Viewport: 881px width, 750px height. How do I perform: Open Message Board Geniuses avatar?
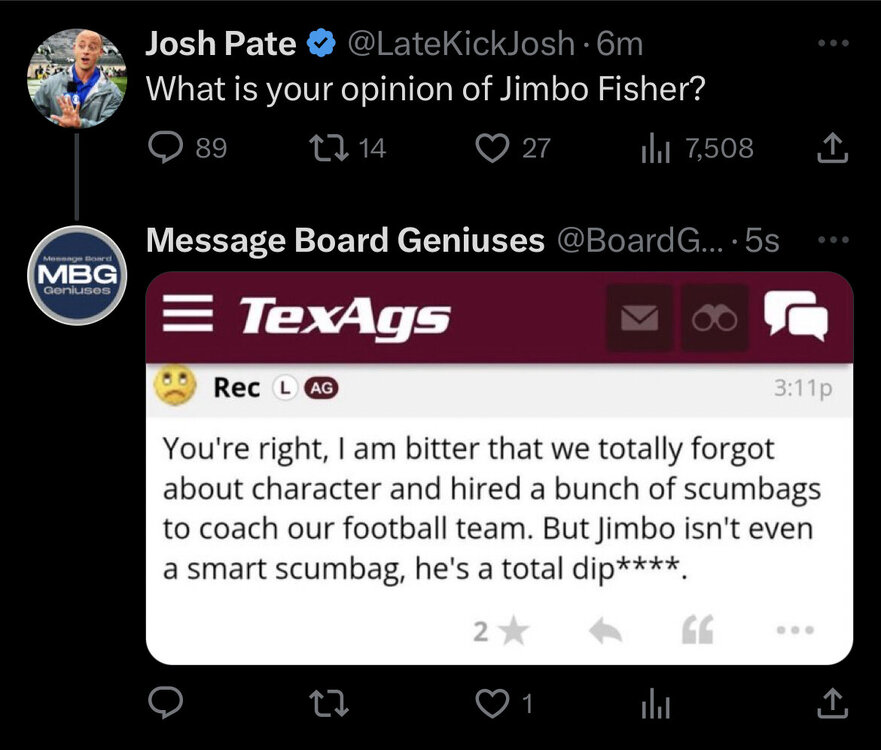click(x=76, y=274)
